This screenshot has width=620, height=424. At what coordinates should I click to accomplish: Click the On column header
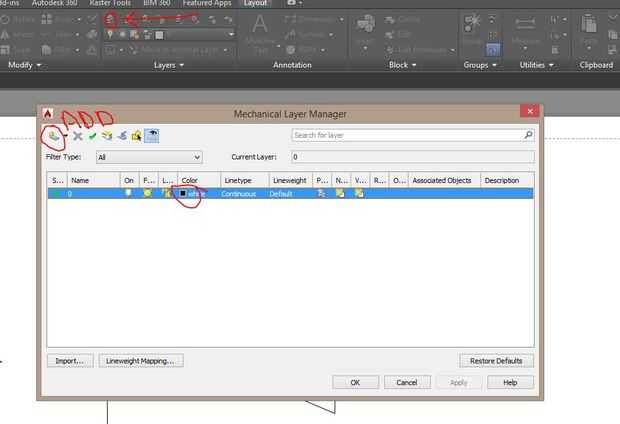point(129,180)
